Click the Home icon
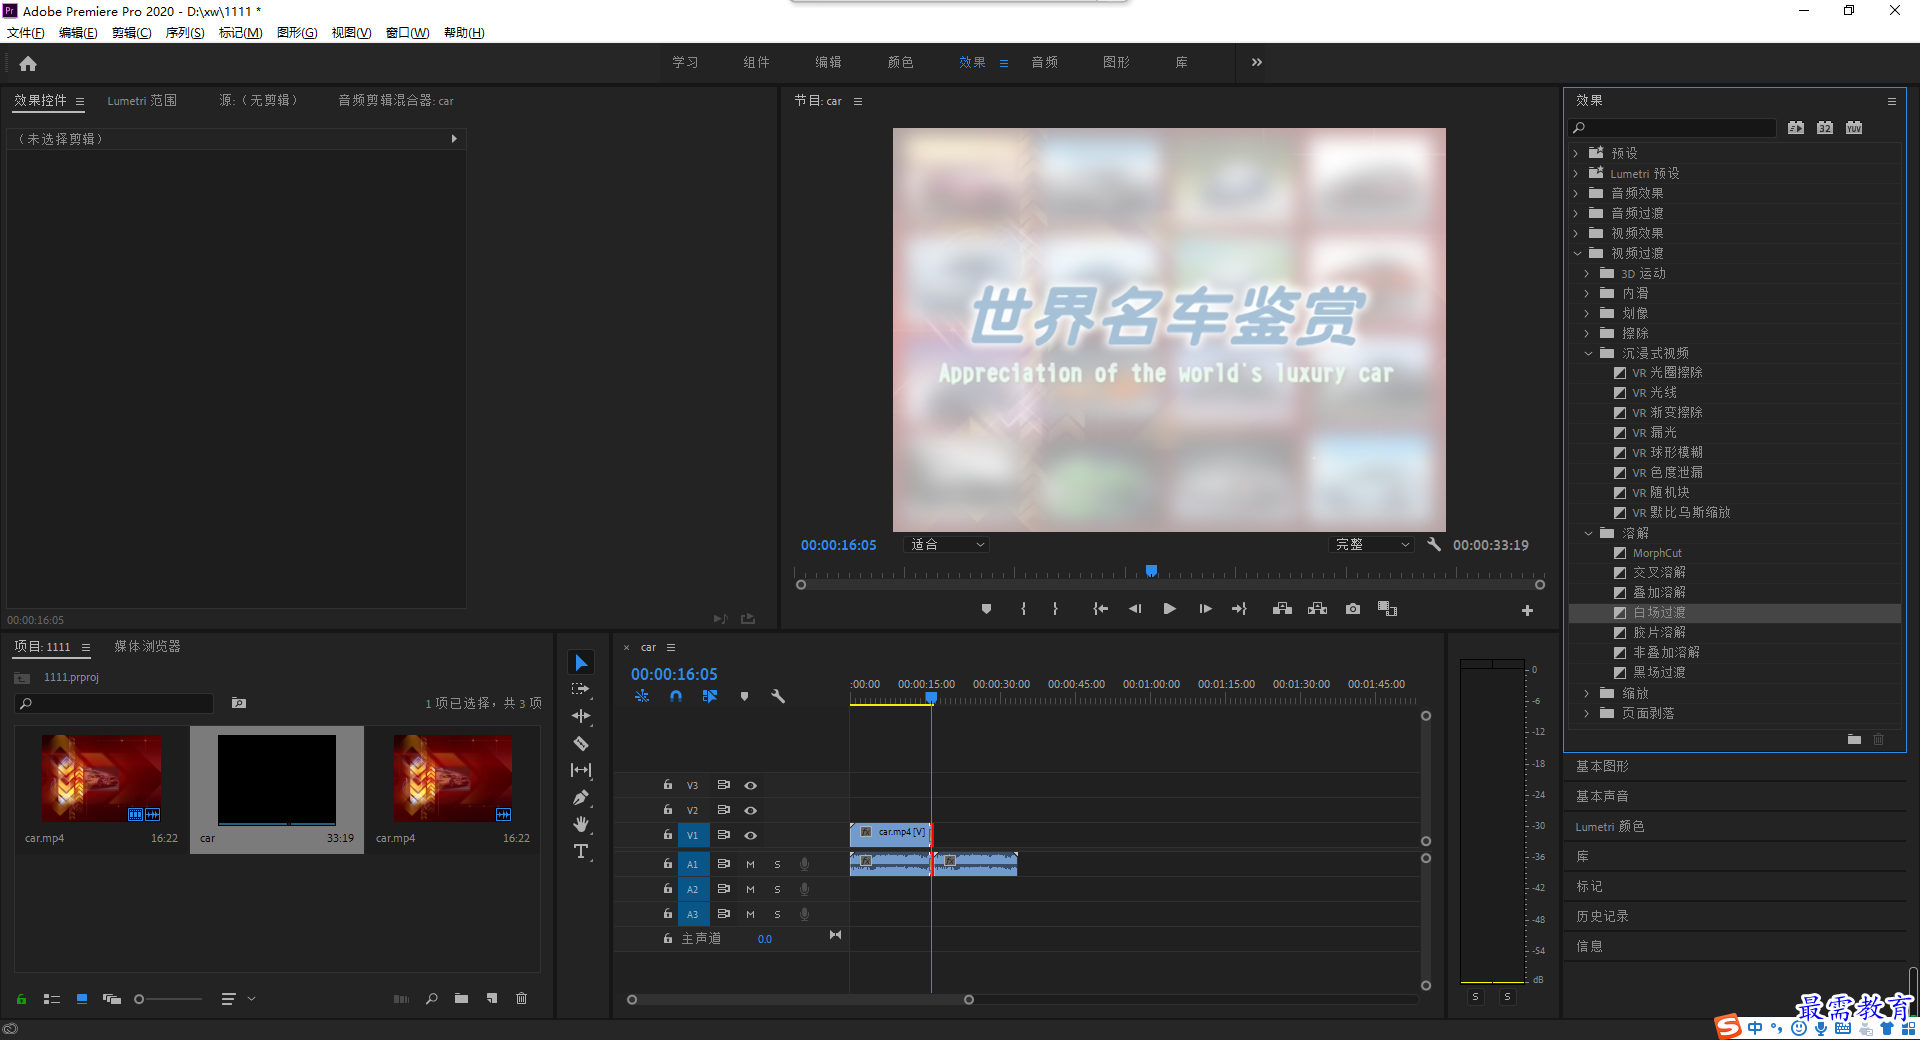Image resolution: width=1920 pixels, height=1040 pixels. point(28,63)
